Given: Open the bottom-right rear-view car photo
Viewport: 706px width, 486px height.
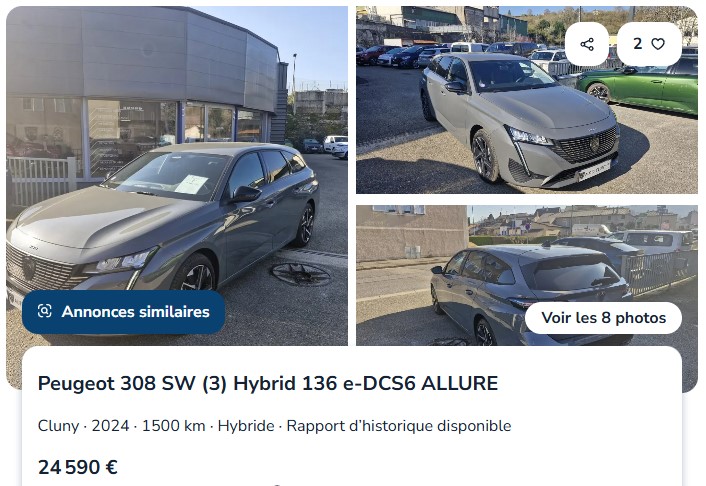Looking at the screenshot, I should pyautogui.click(x=527, y=275).
